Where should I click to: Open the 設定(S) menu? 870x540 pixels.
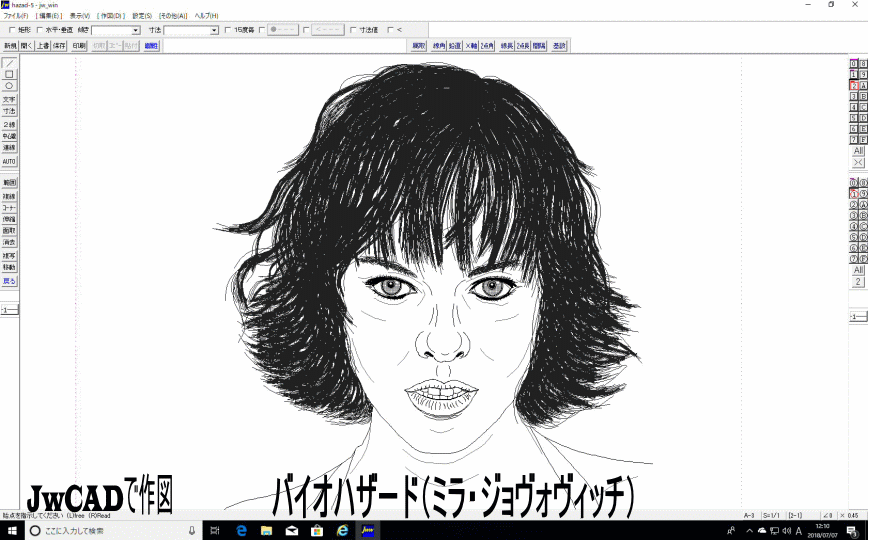click(142, 16)
